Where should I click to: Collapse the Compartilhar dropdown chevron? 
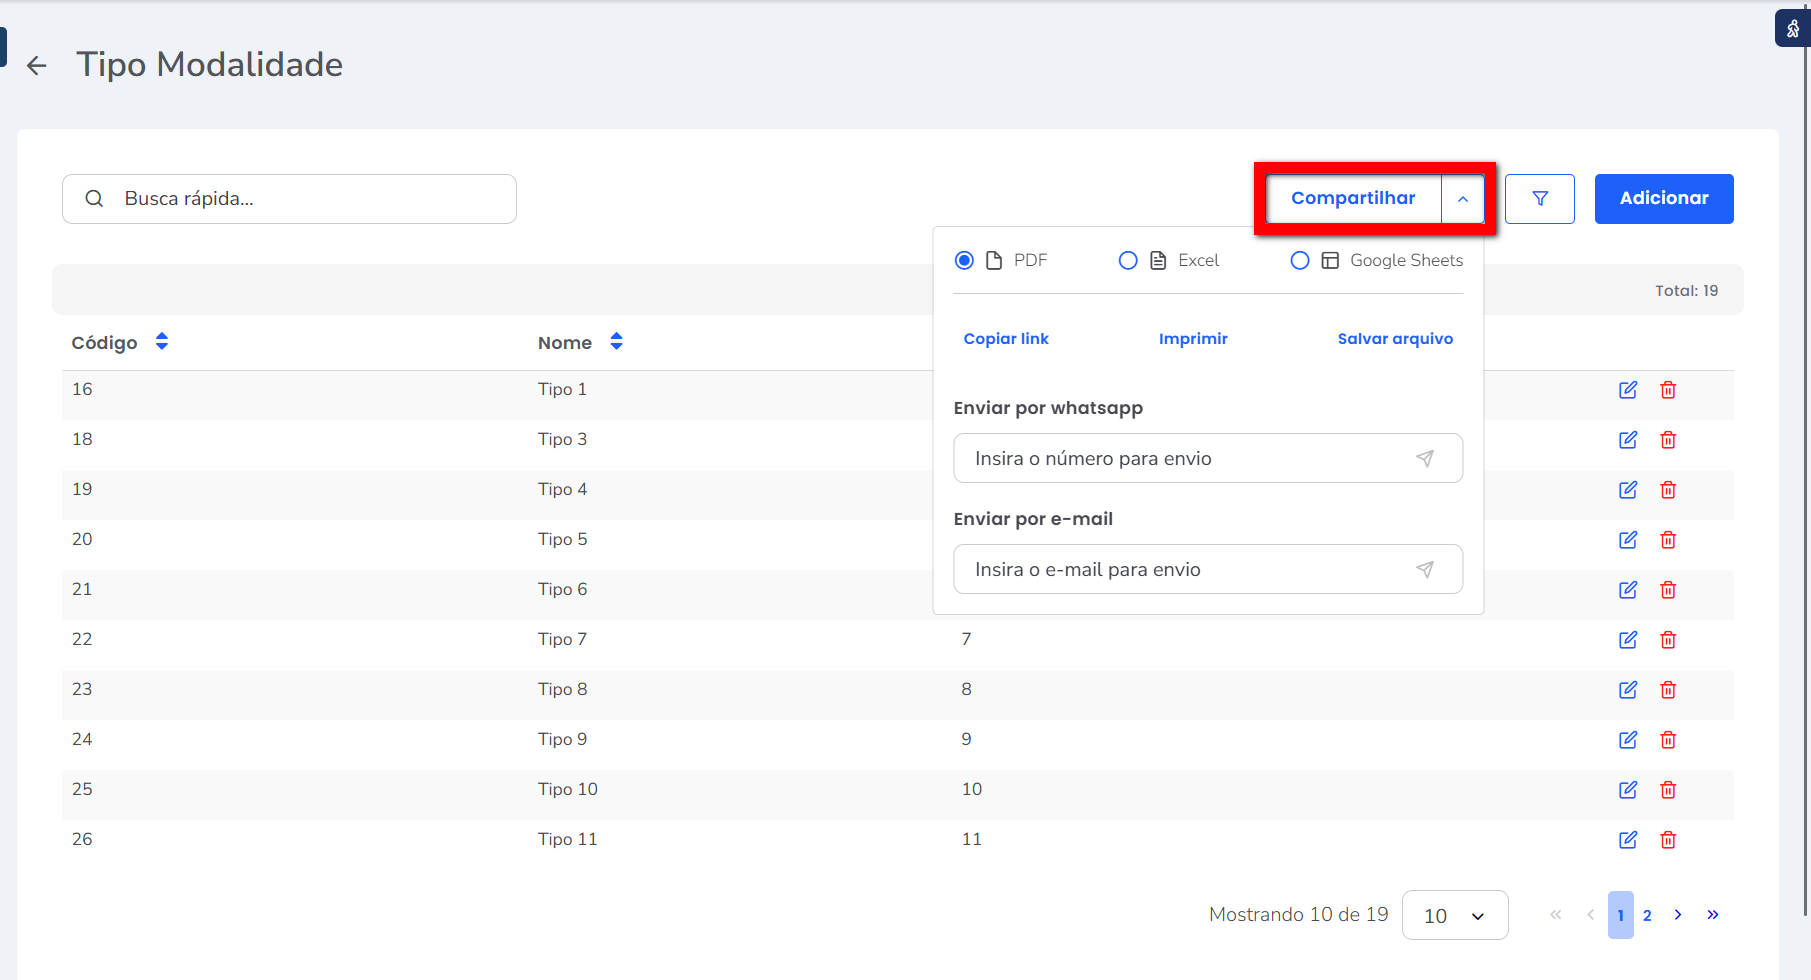pyautogui.click(x=1462, y=199)
